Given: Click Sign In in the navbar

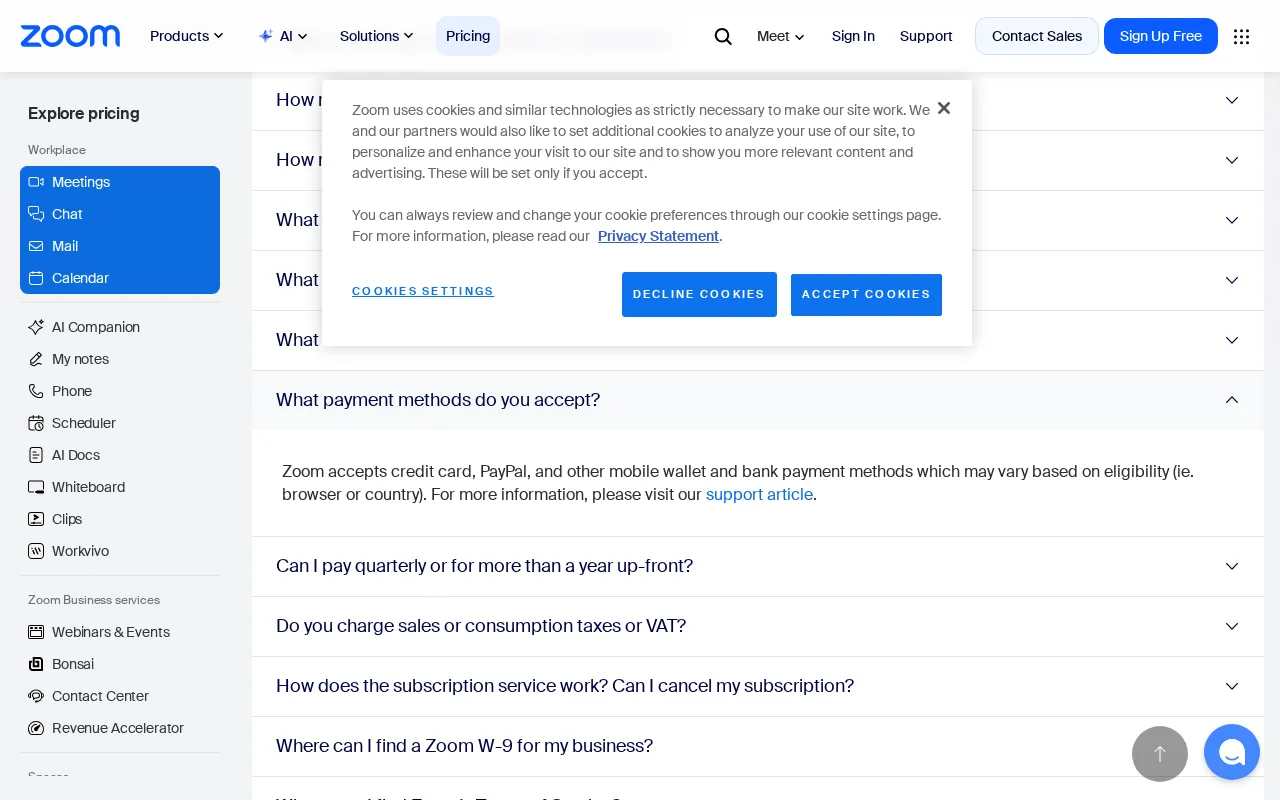Looking at the screenshot, I should pos(853,36).
